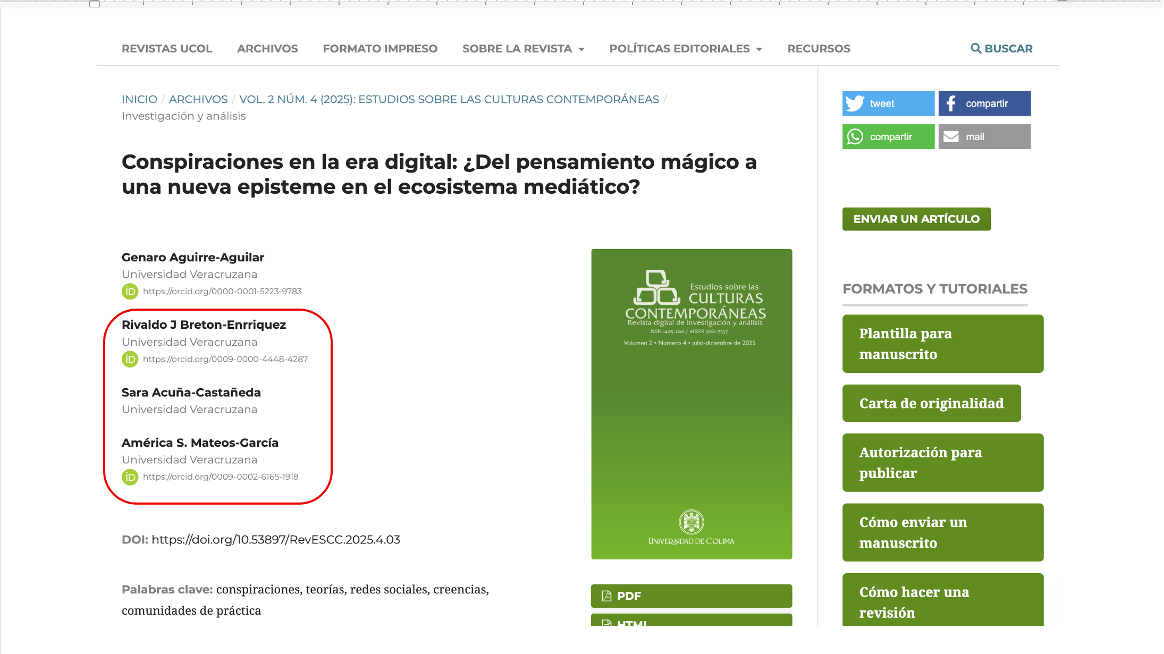Screen dimensions: 1164x654
Task: Open Carta de originalidad format
Action: click(x=931, y=403)
